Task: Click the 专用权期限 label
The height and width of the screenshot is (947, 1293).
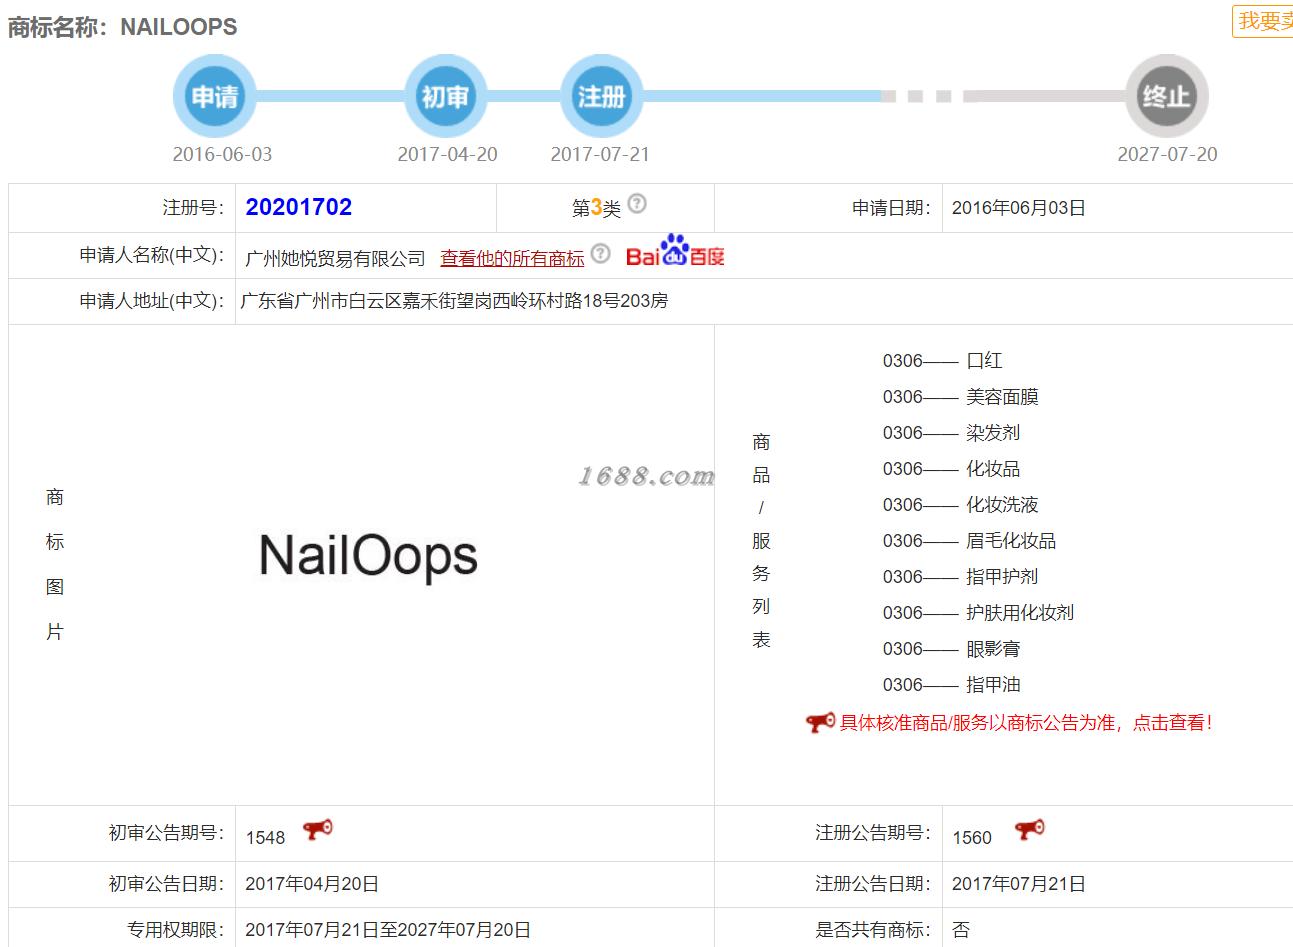Action: (176, 930)
